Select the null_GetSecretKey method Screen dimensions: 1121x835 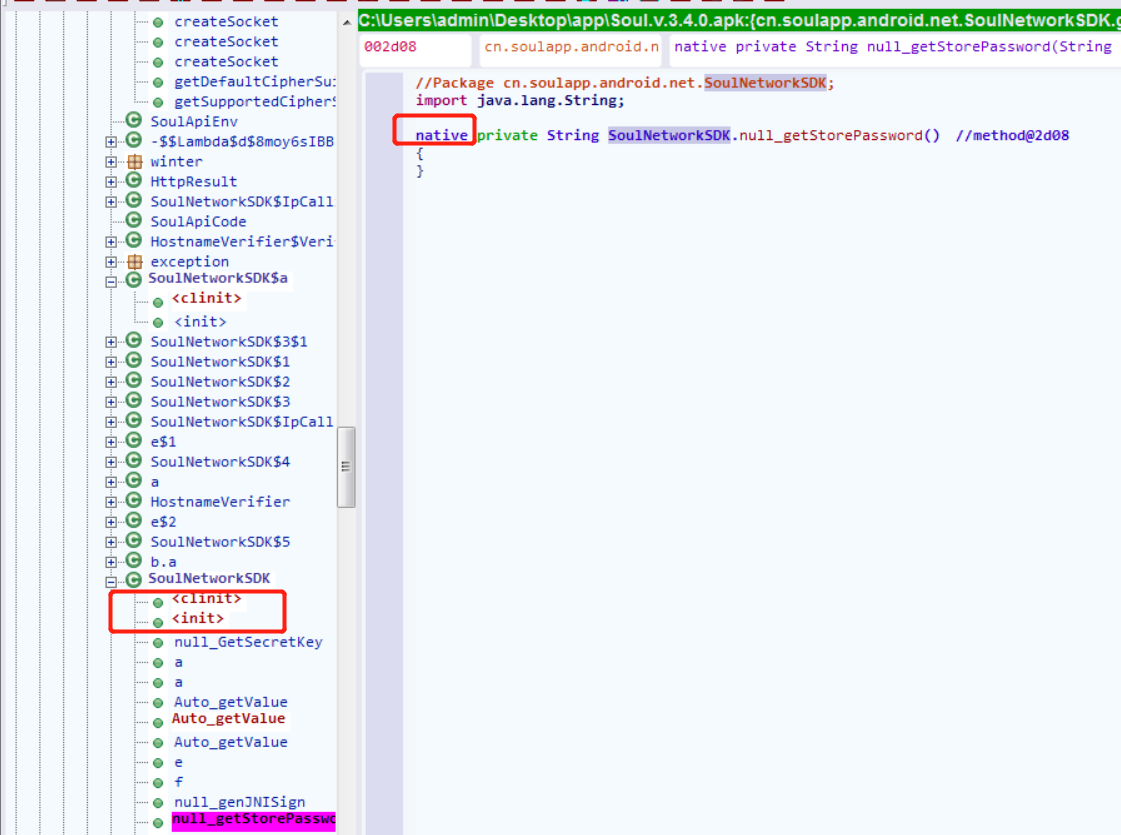click(x=248, y=642)
